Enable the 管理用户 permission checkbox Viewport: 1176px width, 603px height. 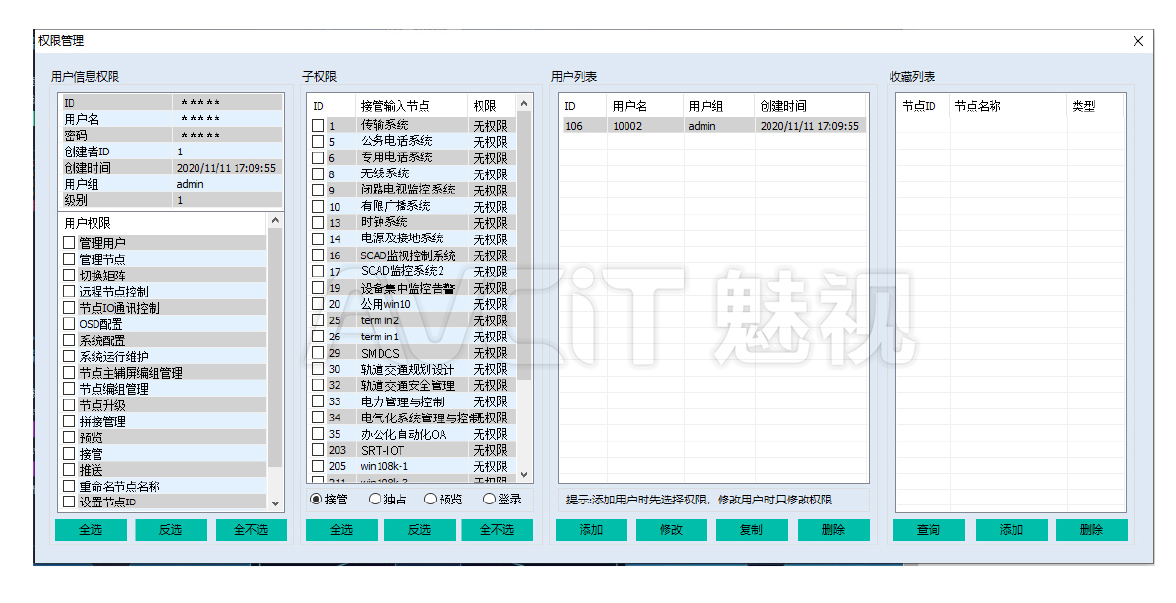[69, 243]
